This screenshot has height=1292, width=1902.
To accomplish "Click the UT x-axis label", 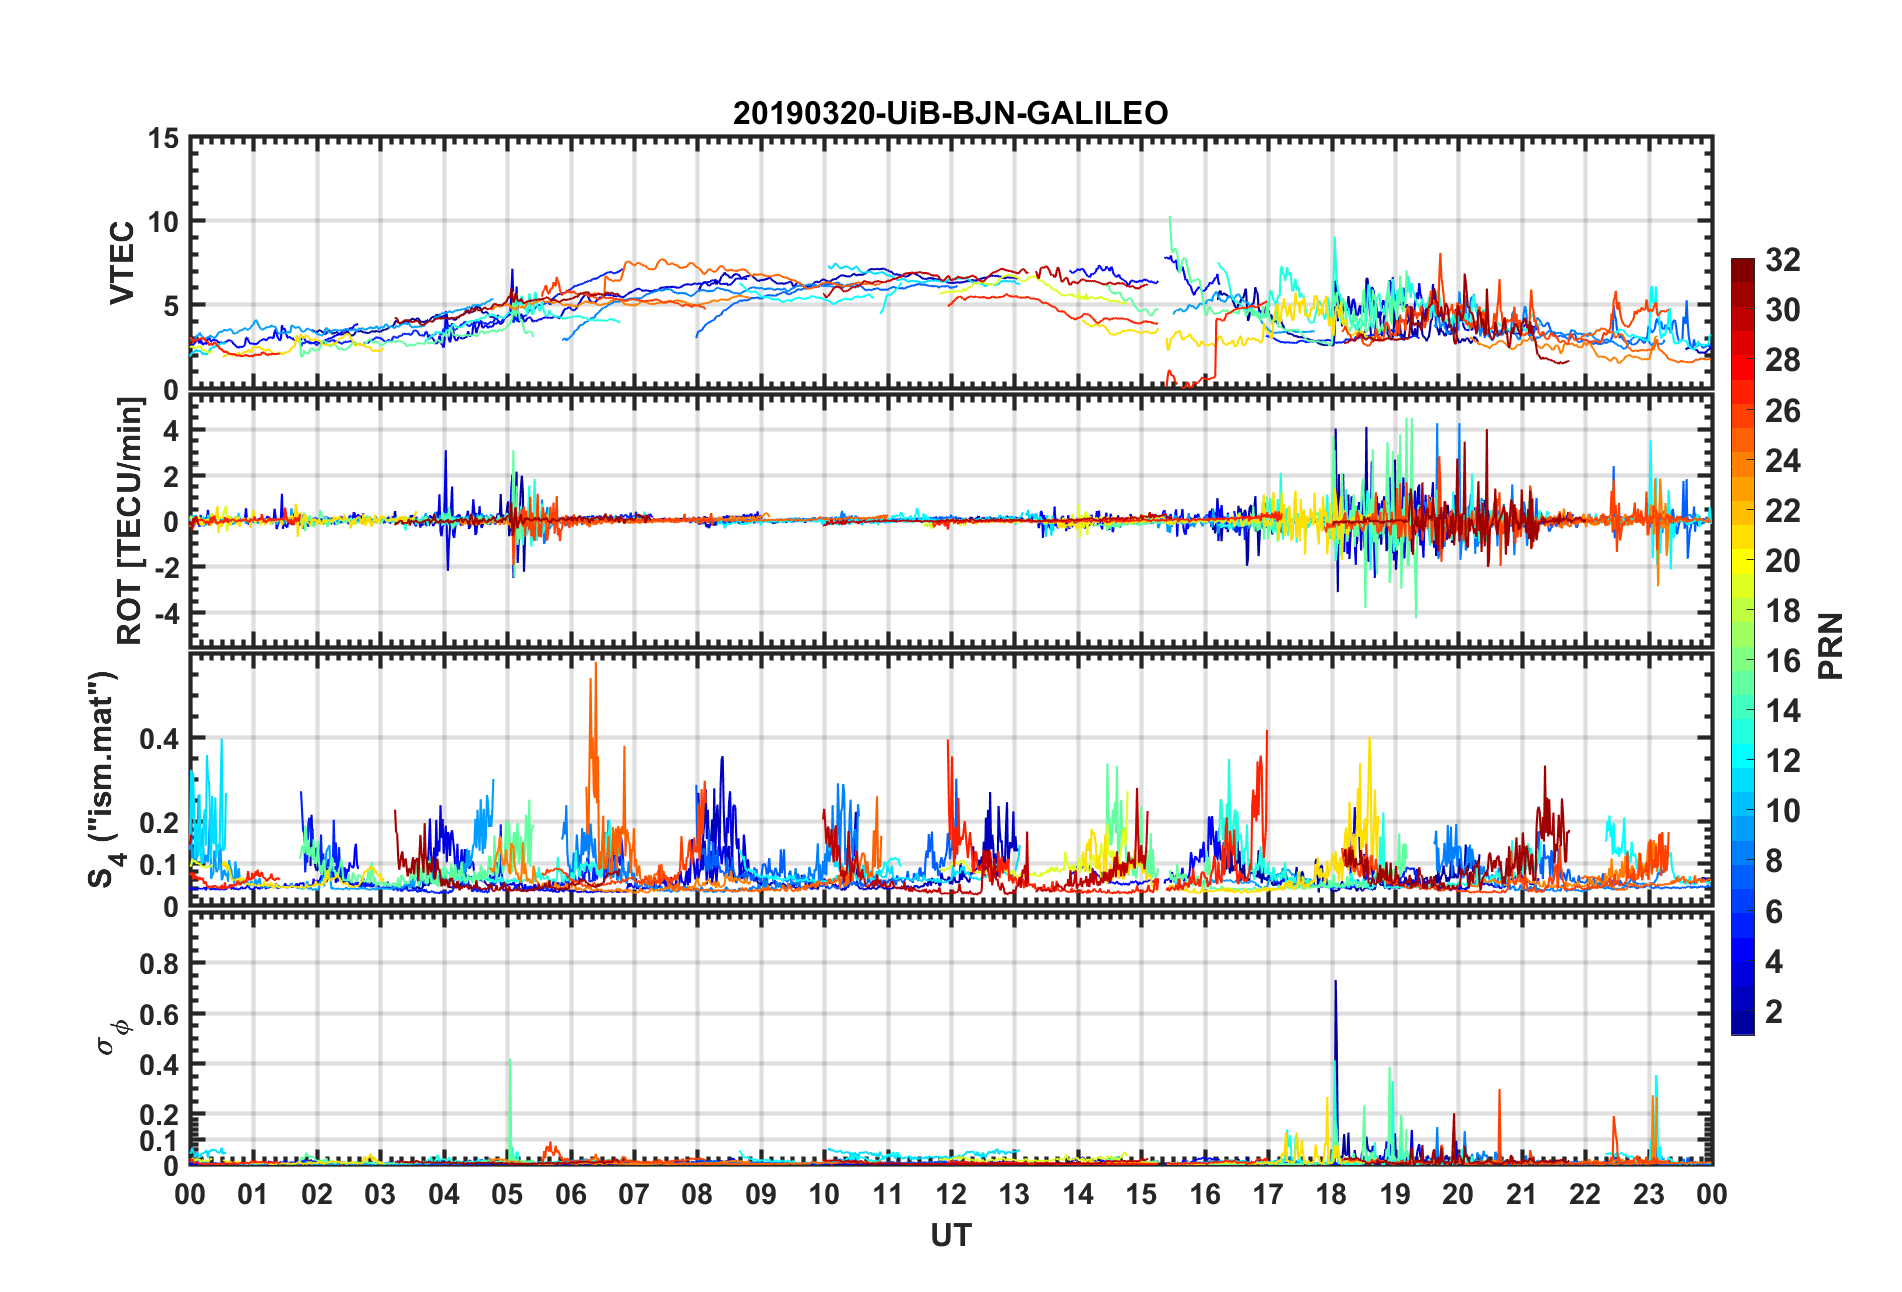I will tap(950, 1236).
